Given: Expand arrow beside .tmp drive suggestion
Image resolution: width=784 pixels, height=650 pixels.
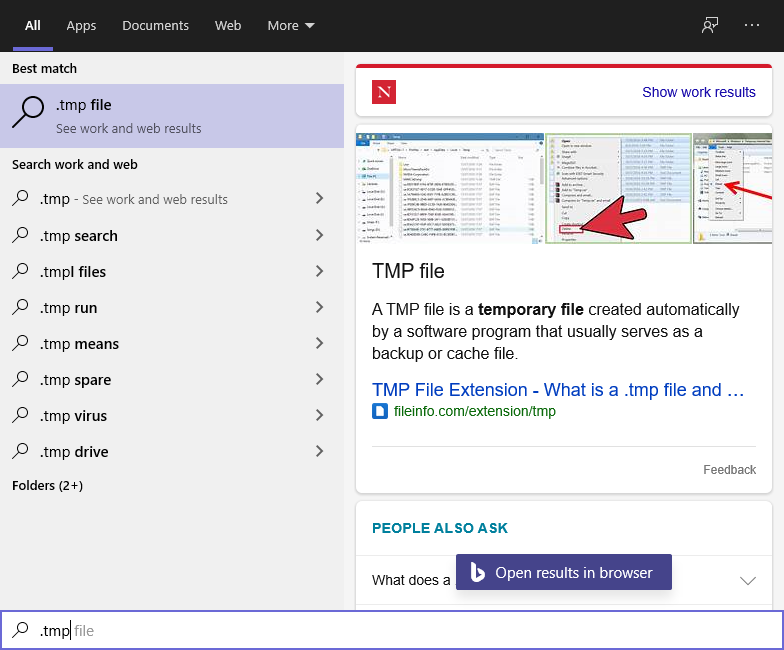Looking at the screenshot, I should click(x=320, y=452).
